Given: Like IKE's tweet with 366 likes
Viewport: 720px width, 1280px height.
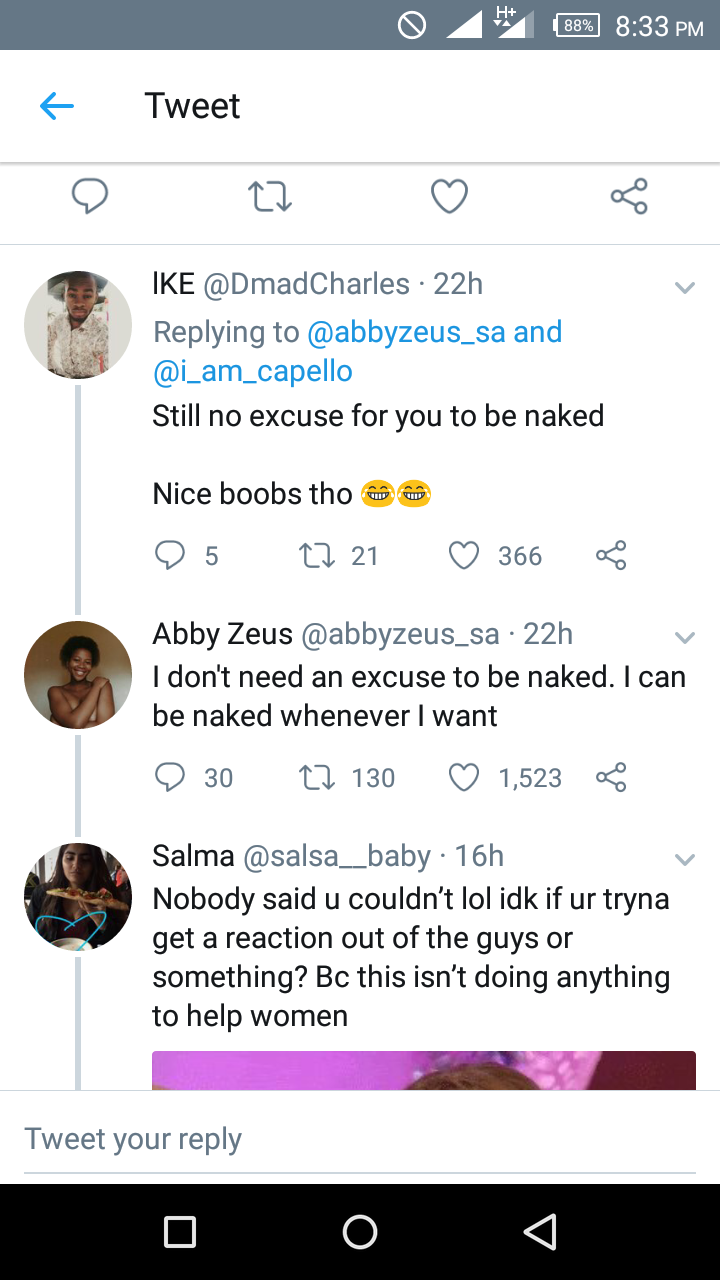Looking at the screenshot, I should 464,555.
